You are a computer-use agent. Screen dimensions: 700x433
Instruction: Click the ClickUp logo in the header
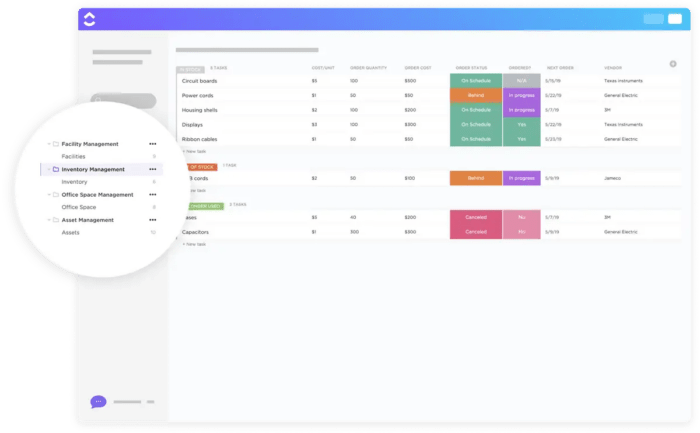pyautogui.click(x=89, y=19)
